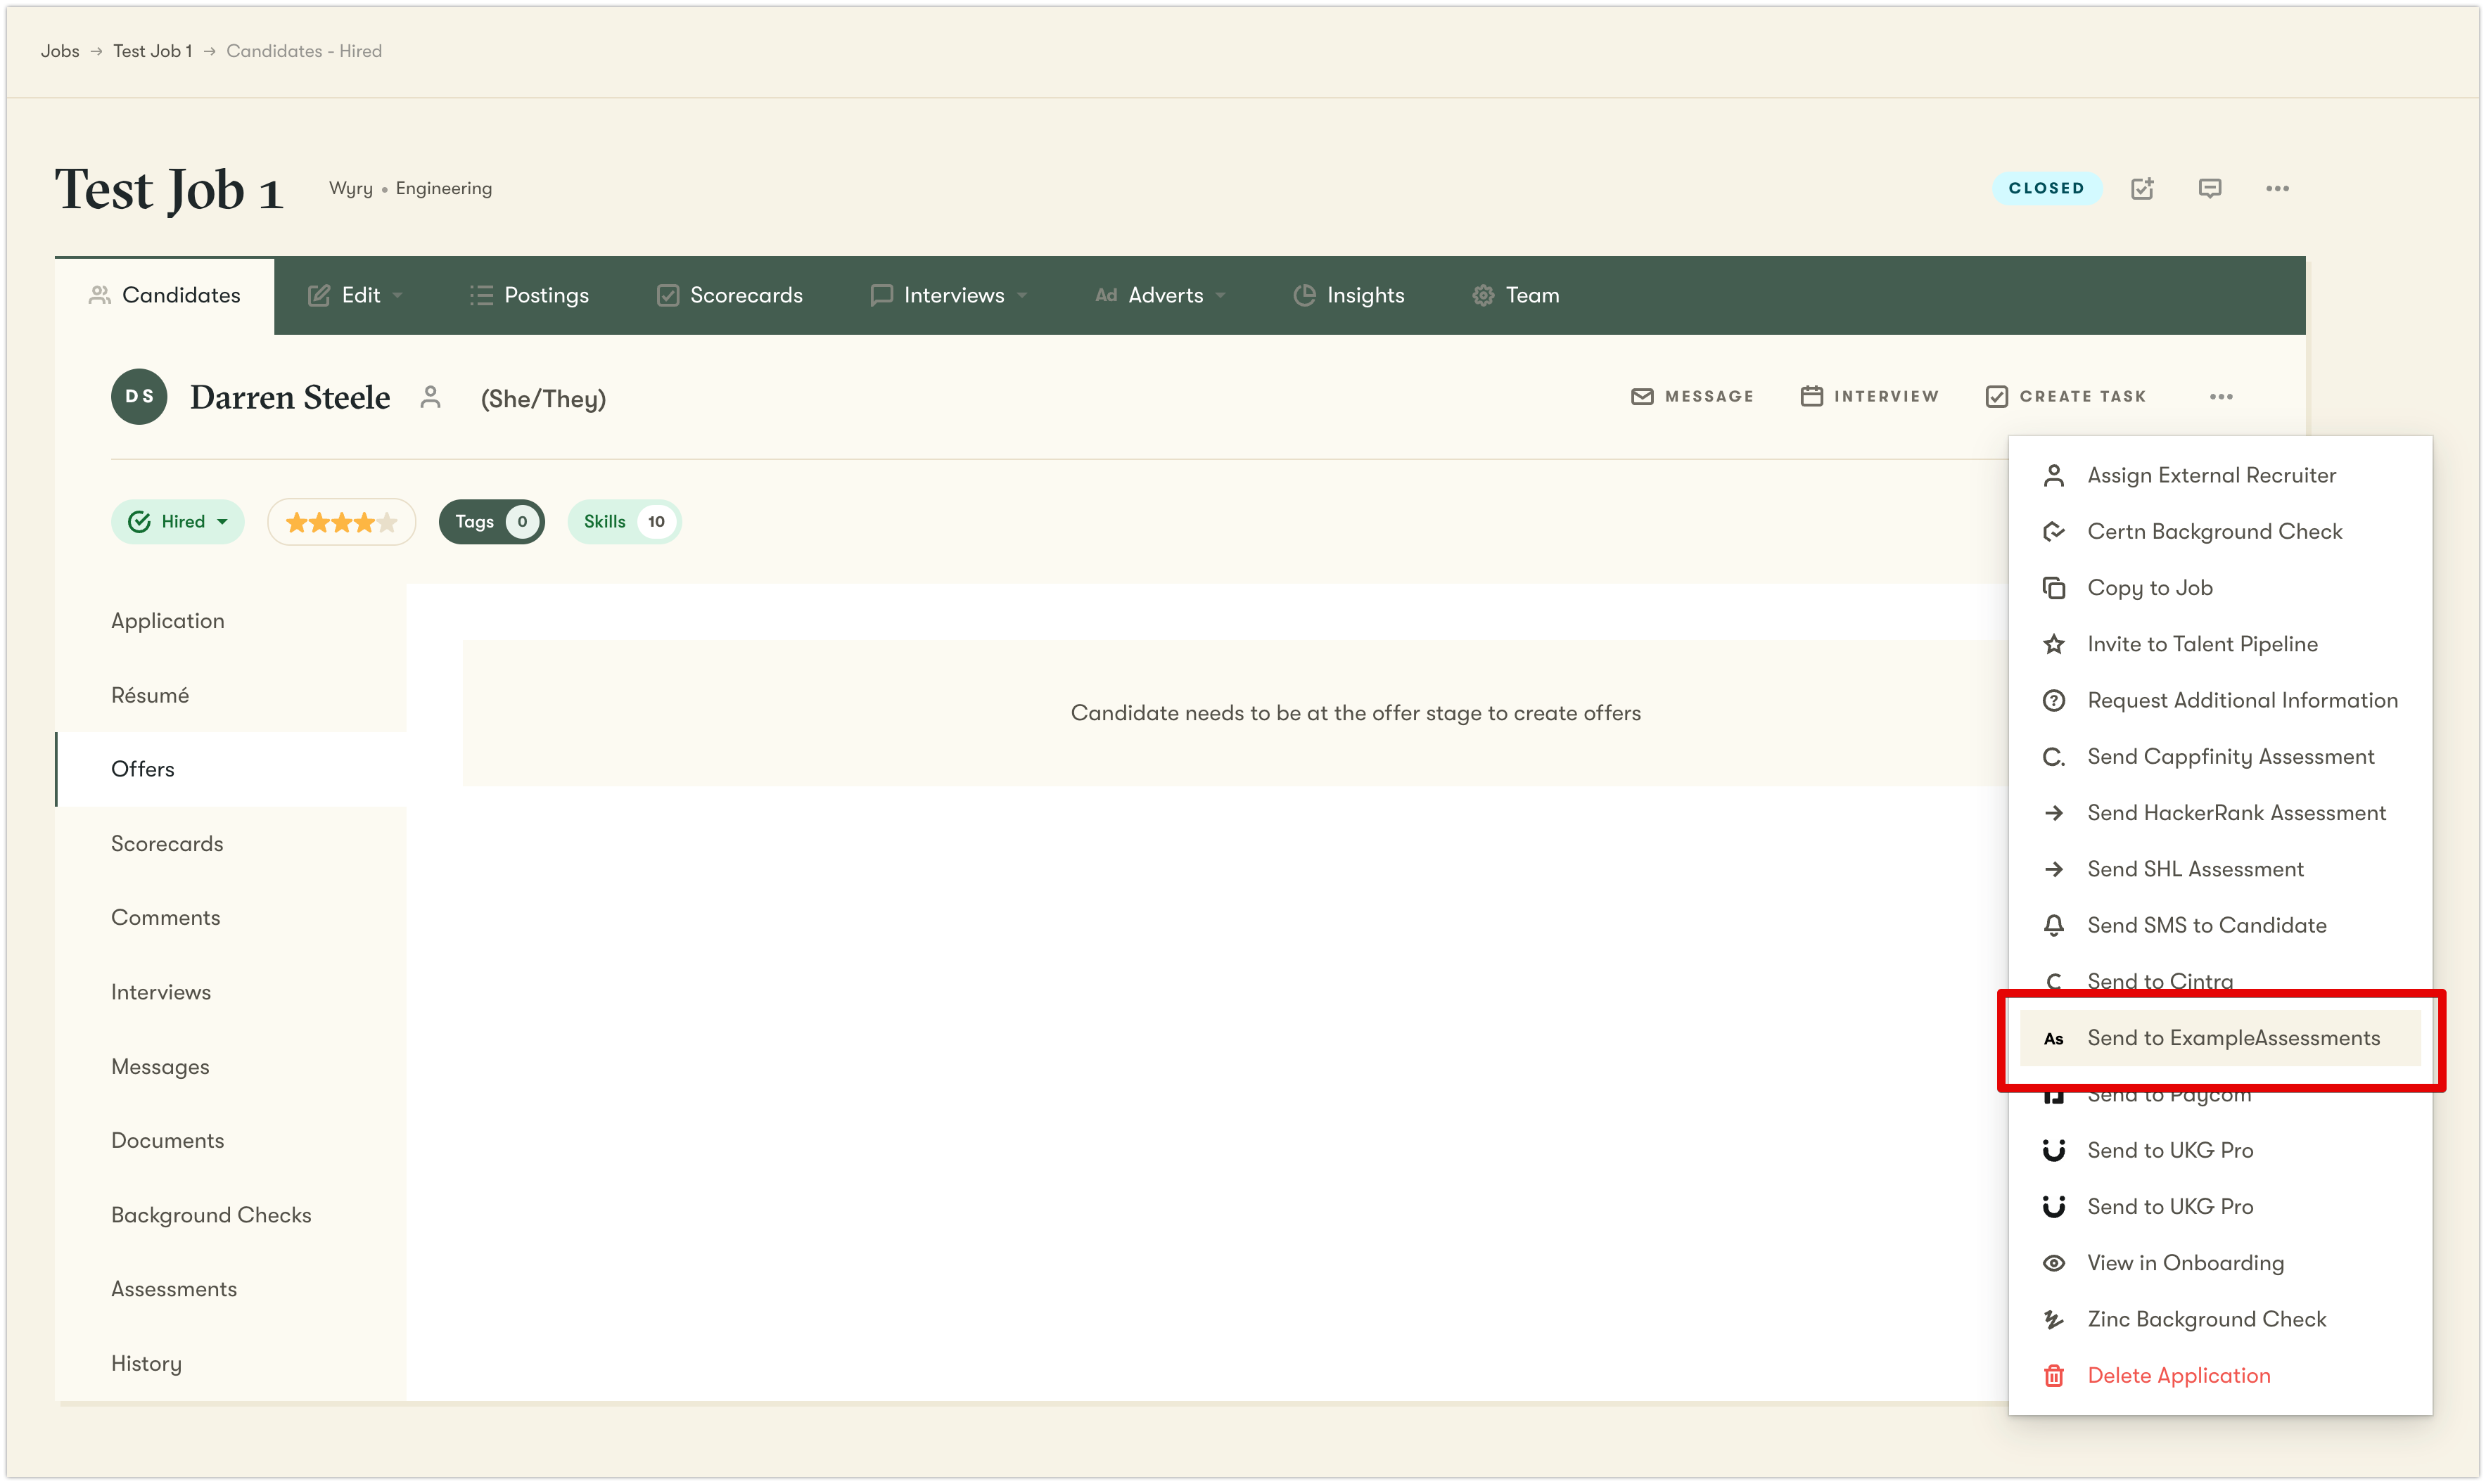This screenshot has height=1484, width=2486.
Task: Click Delete Application option
Action: [2178, 1376]
